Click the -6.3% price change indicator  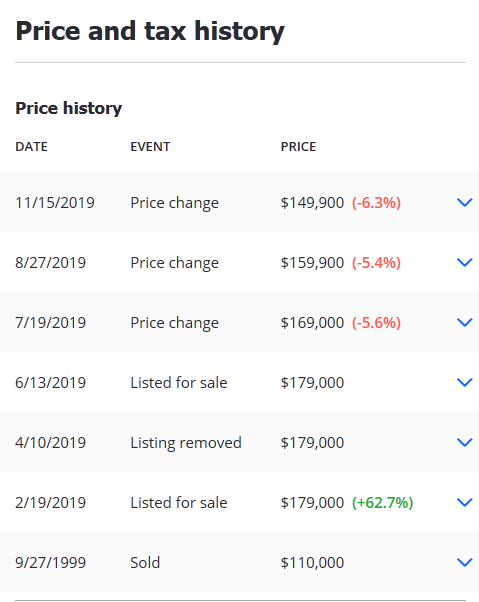(377, 203)
